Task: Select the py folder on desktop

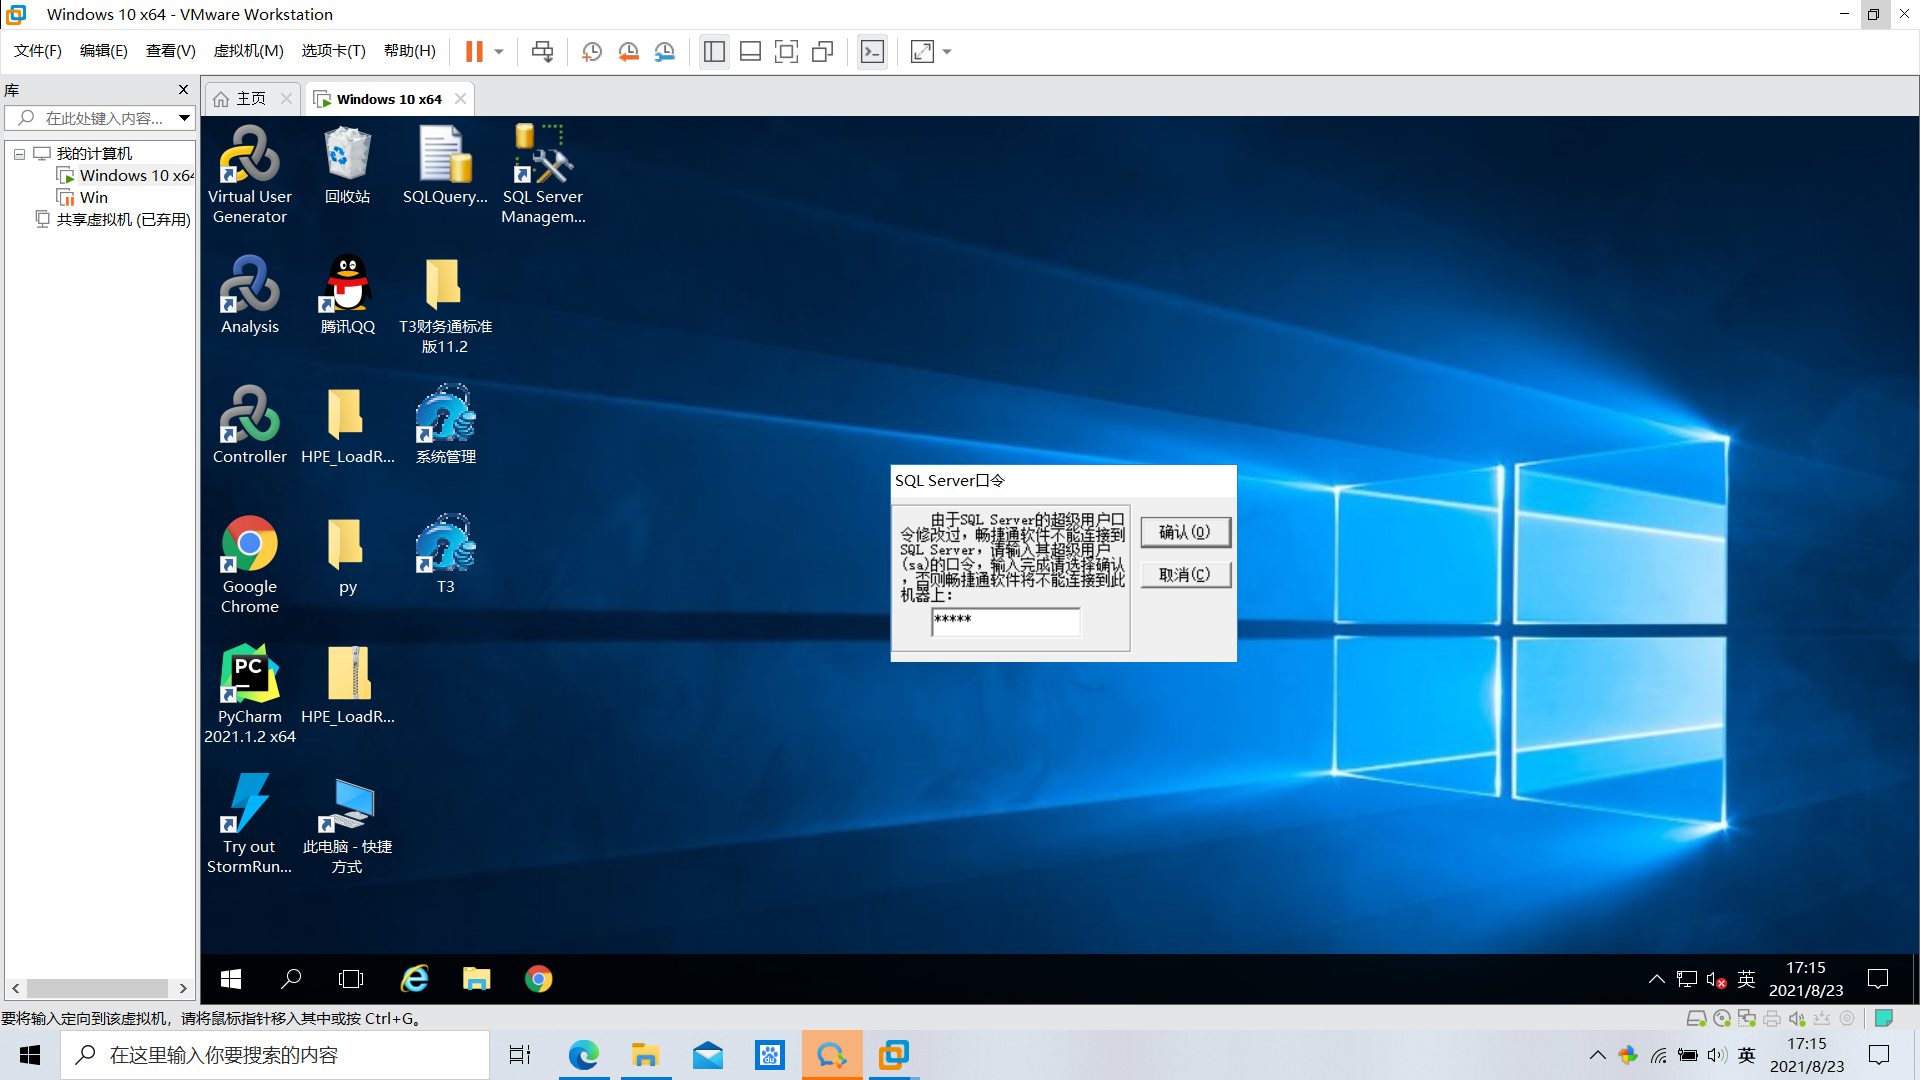Action: (347, 555)
